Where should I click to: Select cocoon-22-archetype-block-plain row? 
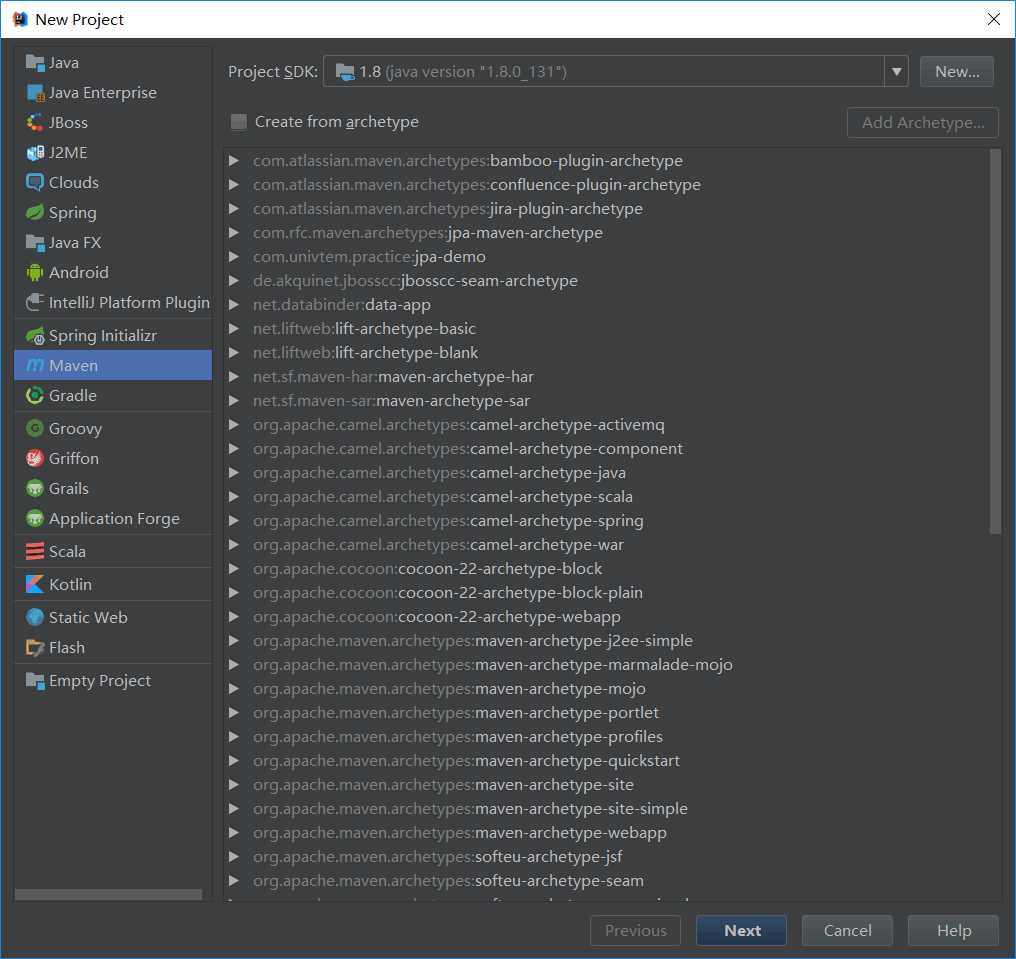[x=606, y=592]
